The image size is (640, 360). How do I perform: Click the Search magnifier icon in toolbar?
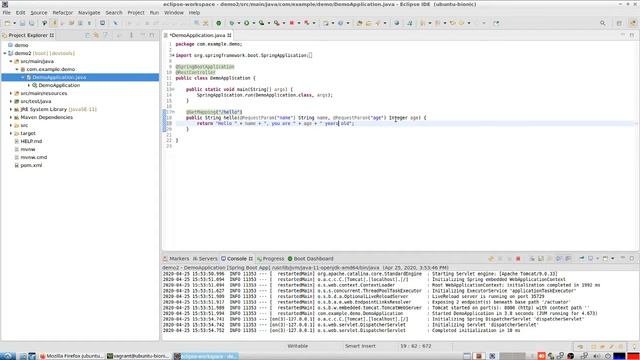point(602,23)
